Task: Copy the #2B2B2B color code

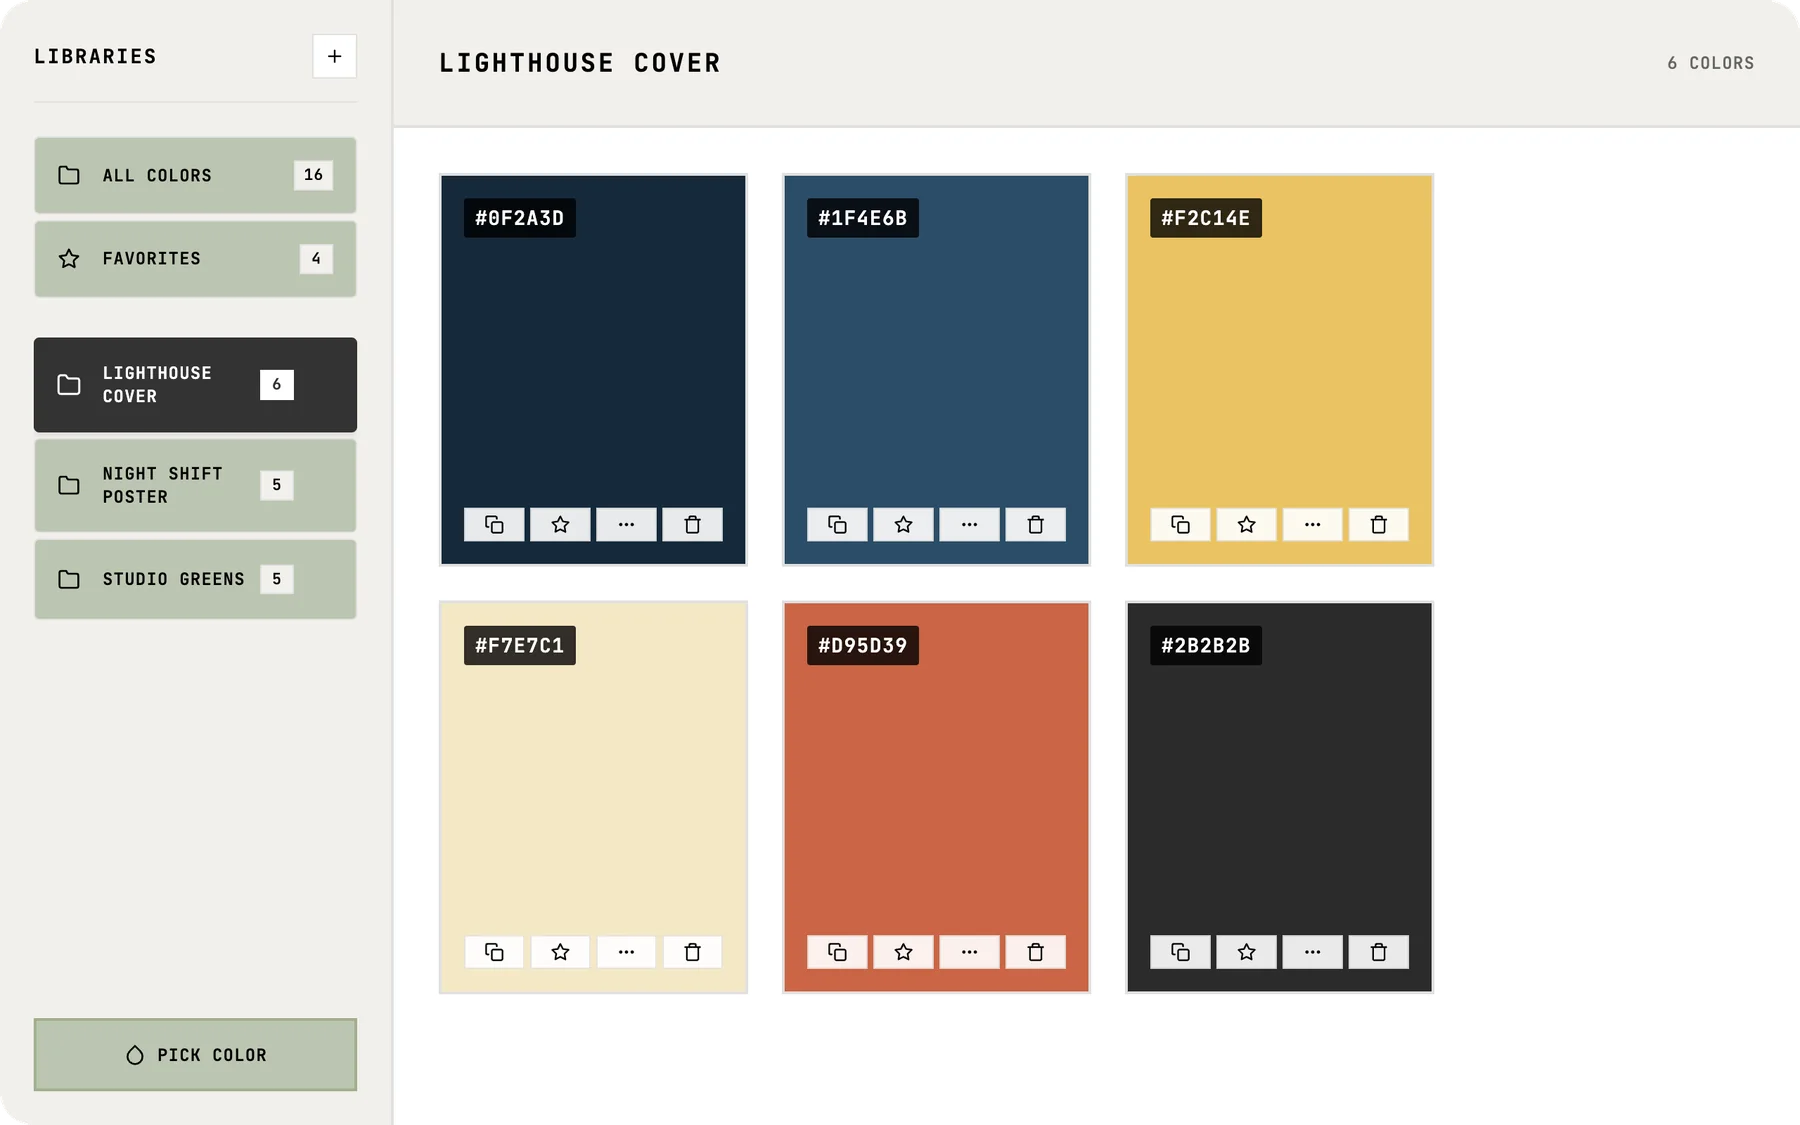Action: 1180,952
